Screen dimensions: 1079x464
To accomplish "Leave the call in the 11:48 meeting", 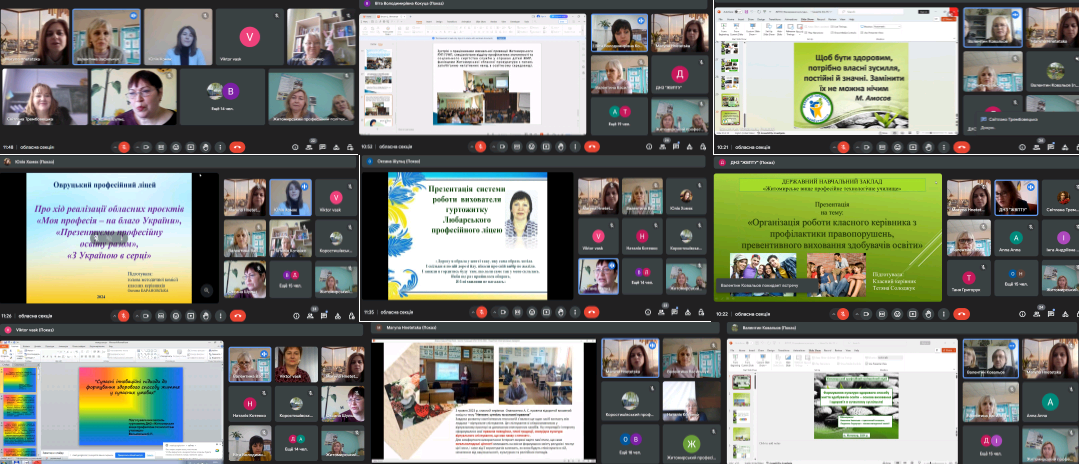I will click(x=237, y=147).
